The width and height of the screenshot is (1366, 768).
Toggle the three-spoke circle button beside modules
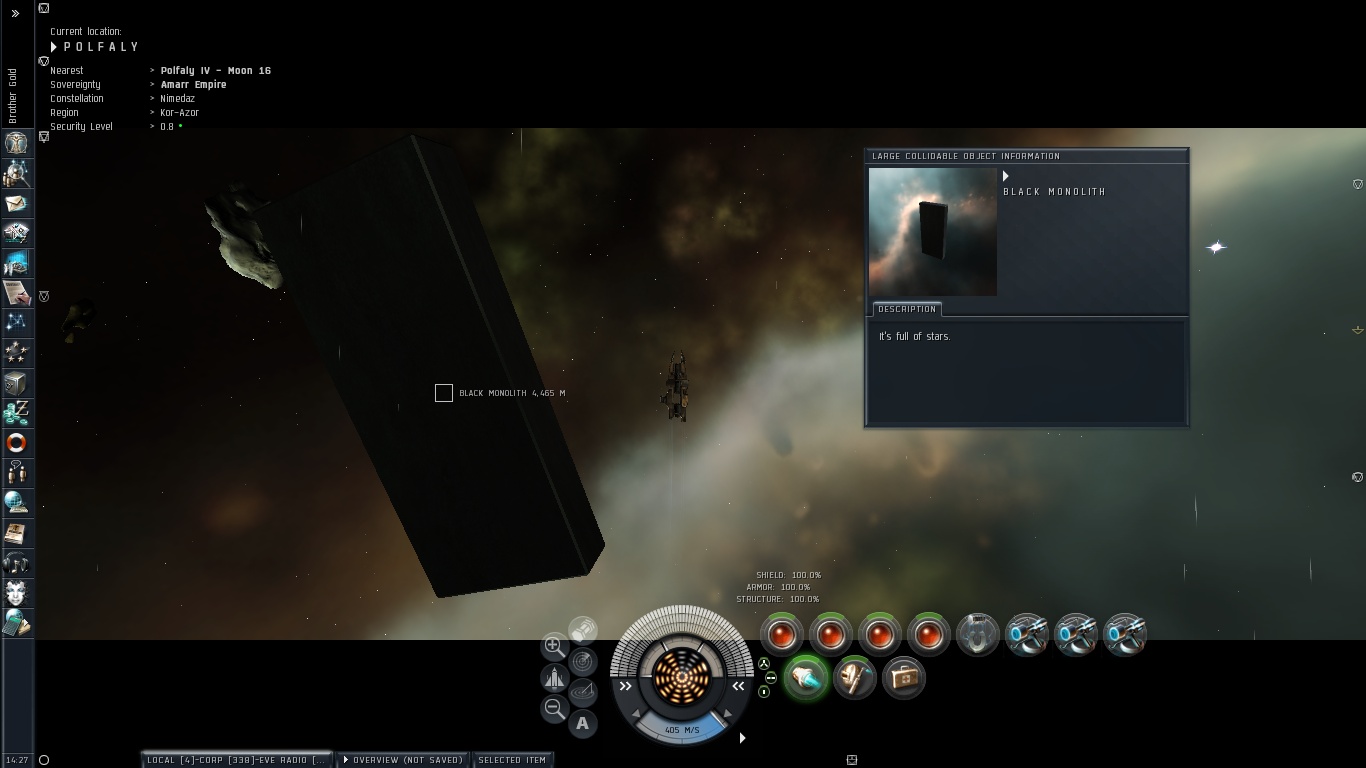pos(764,663)
